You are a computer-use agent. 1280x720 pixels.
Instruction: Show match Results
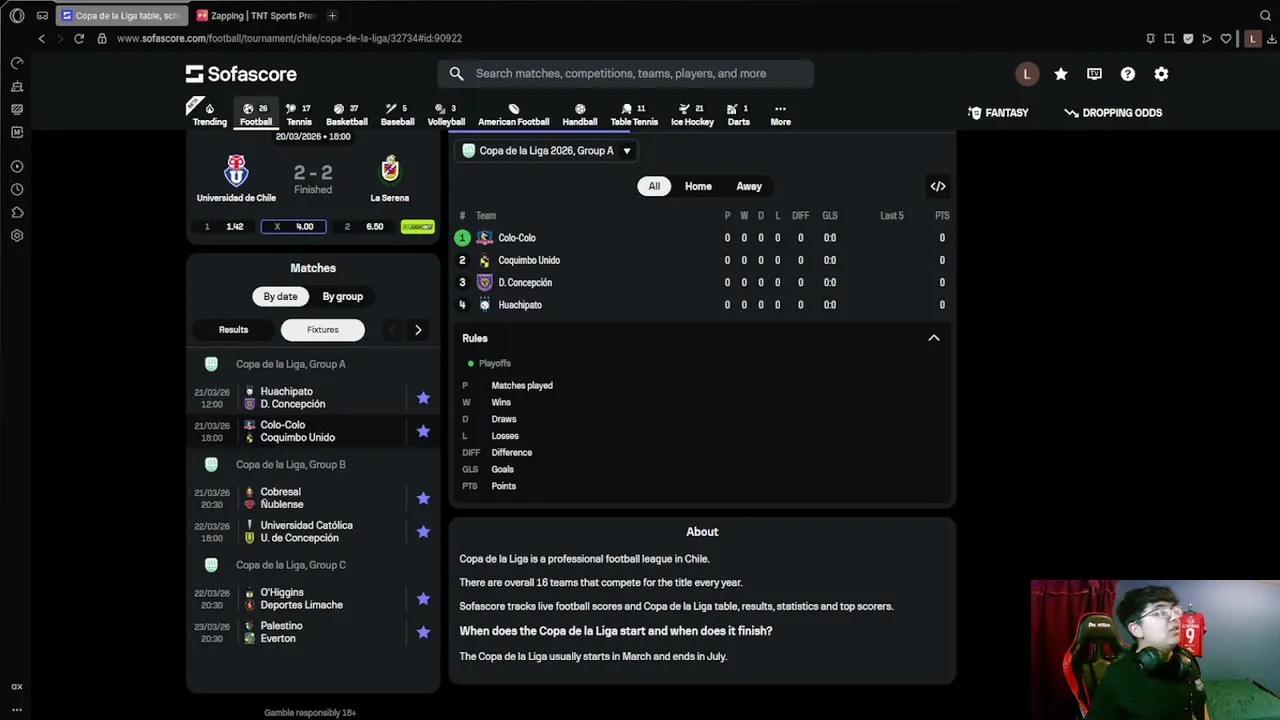[x=233, y=330]
